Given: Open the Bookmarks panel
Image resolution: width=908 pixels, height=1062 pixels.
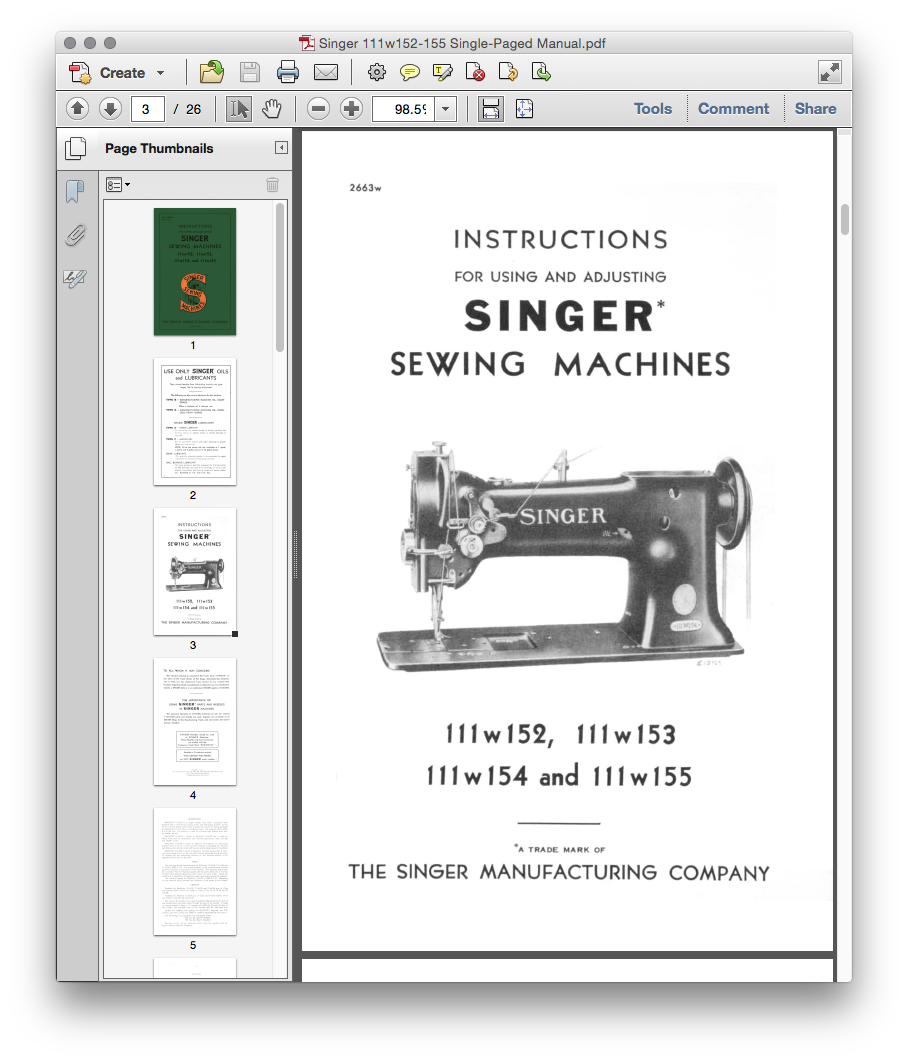Looking at the screenshot, I should tap(74, 190).
